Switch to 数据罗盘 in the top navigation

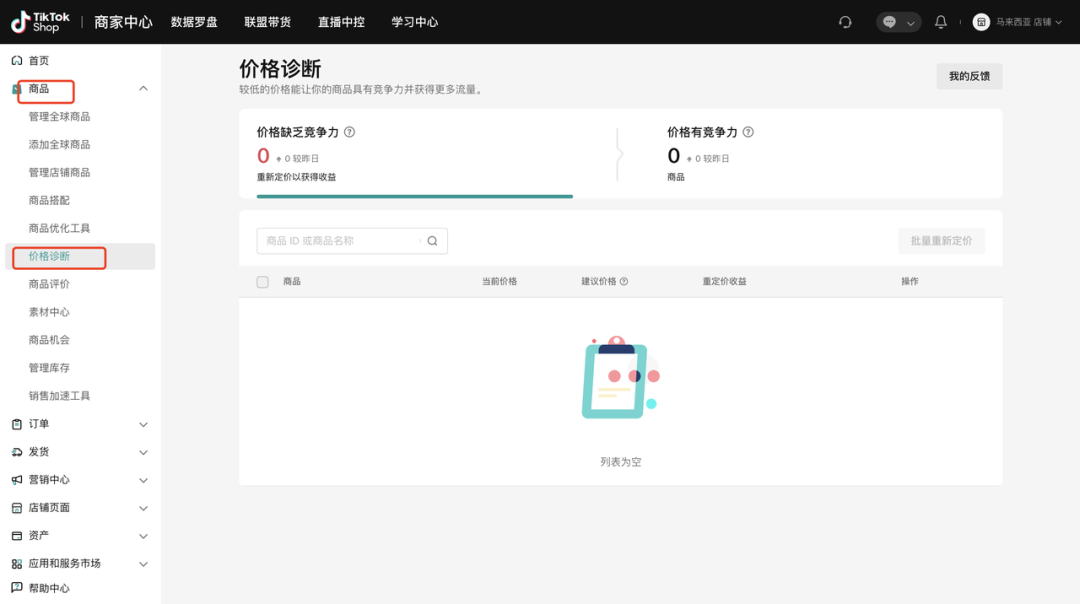(x=194, y=21)
